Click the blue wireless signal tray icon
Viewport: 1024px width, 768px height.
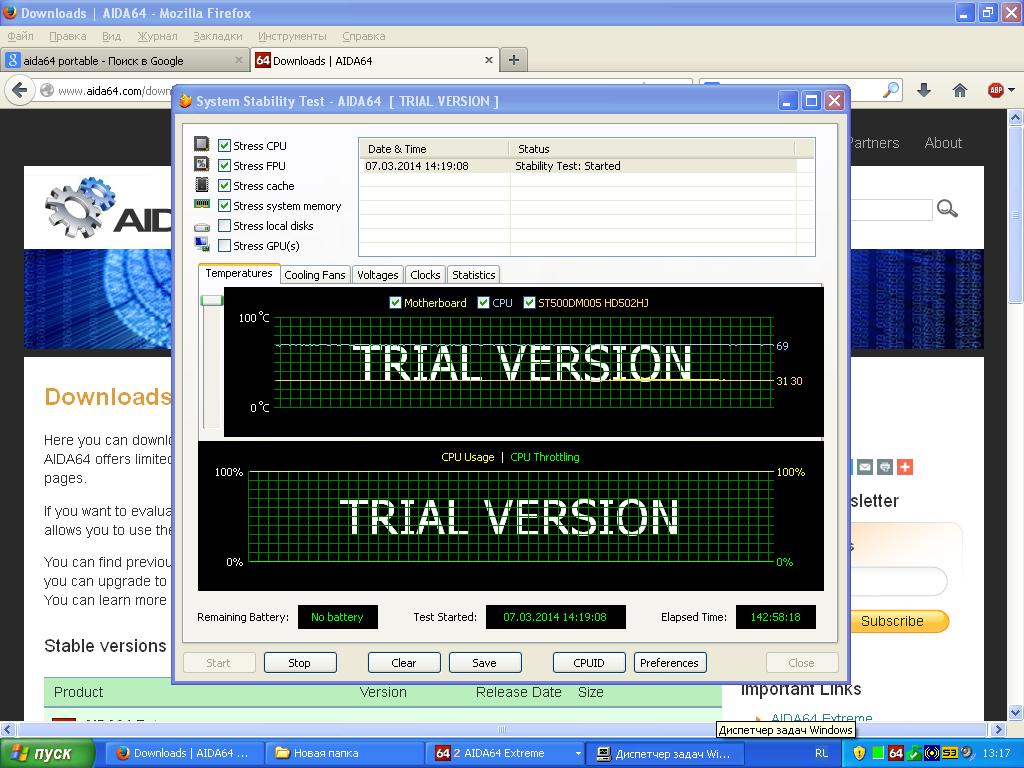(931, 753)
